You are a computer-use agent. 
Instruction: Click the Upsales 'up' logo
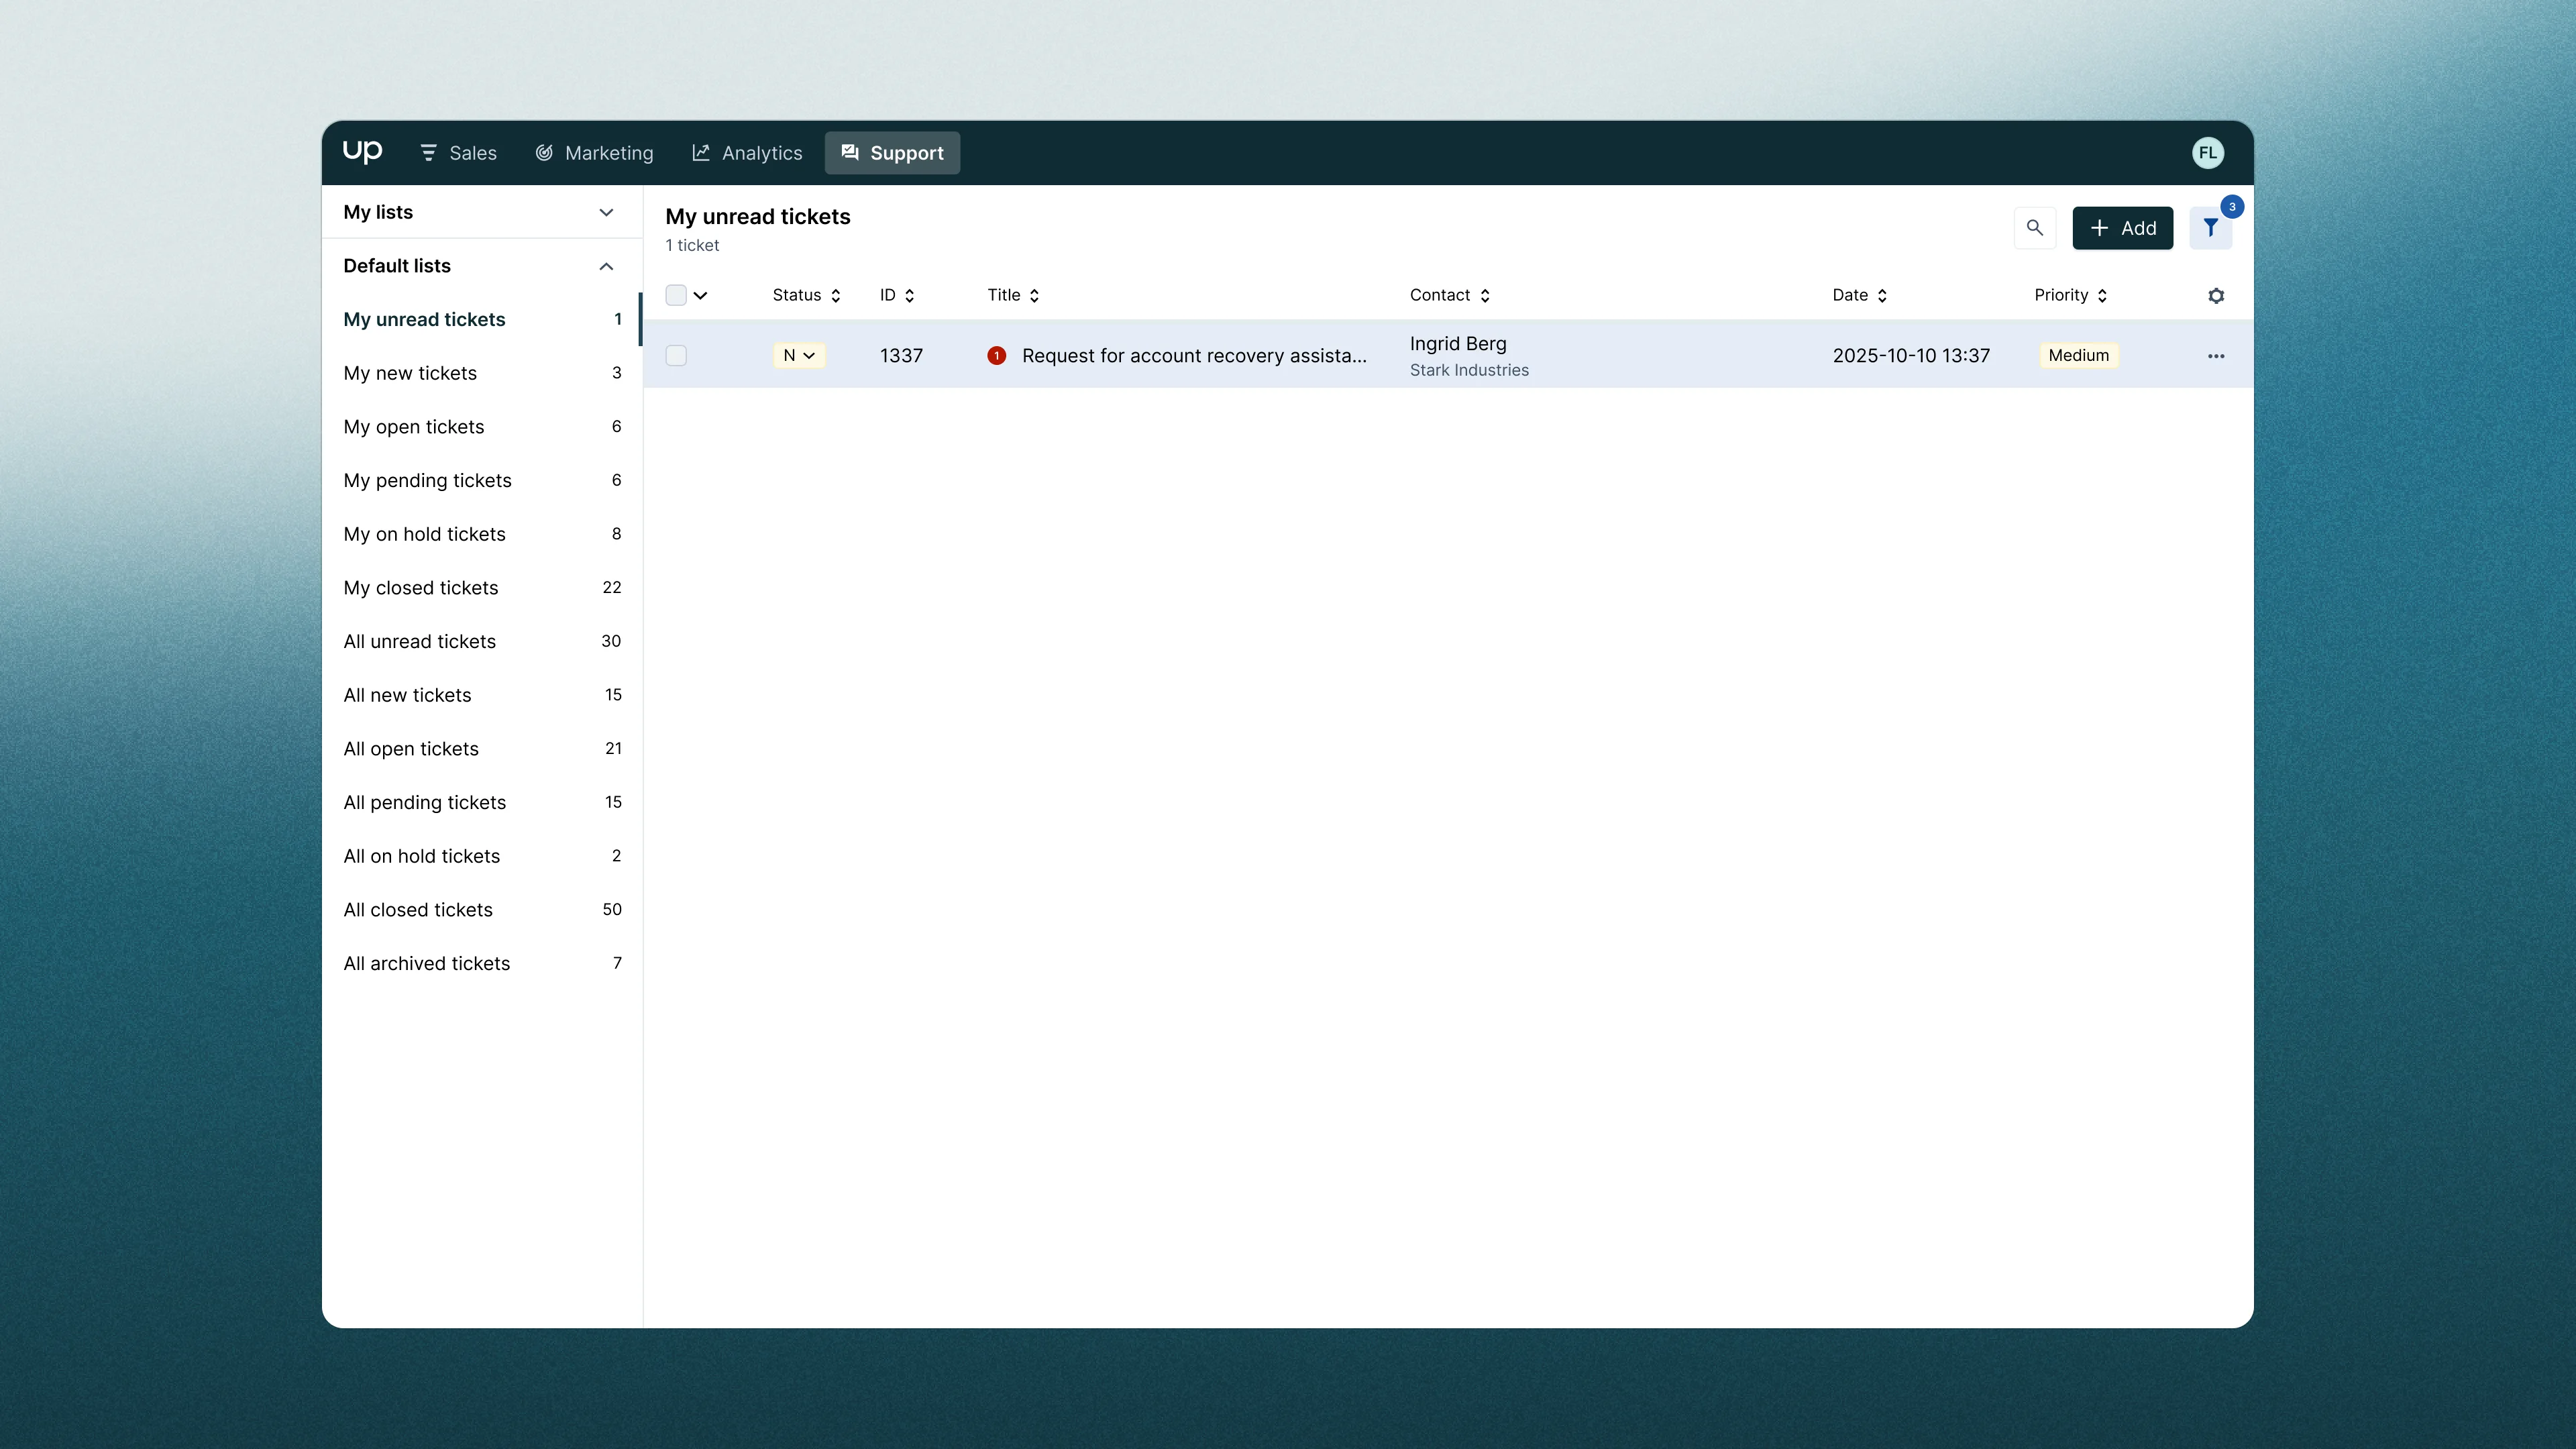click(362, 152)
